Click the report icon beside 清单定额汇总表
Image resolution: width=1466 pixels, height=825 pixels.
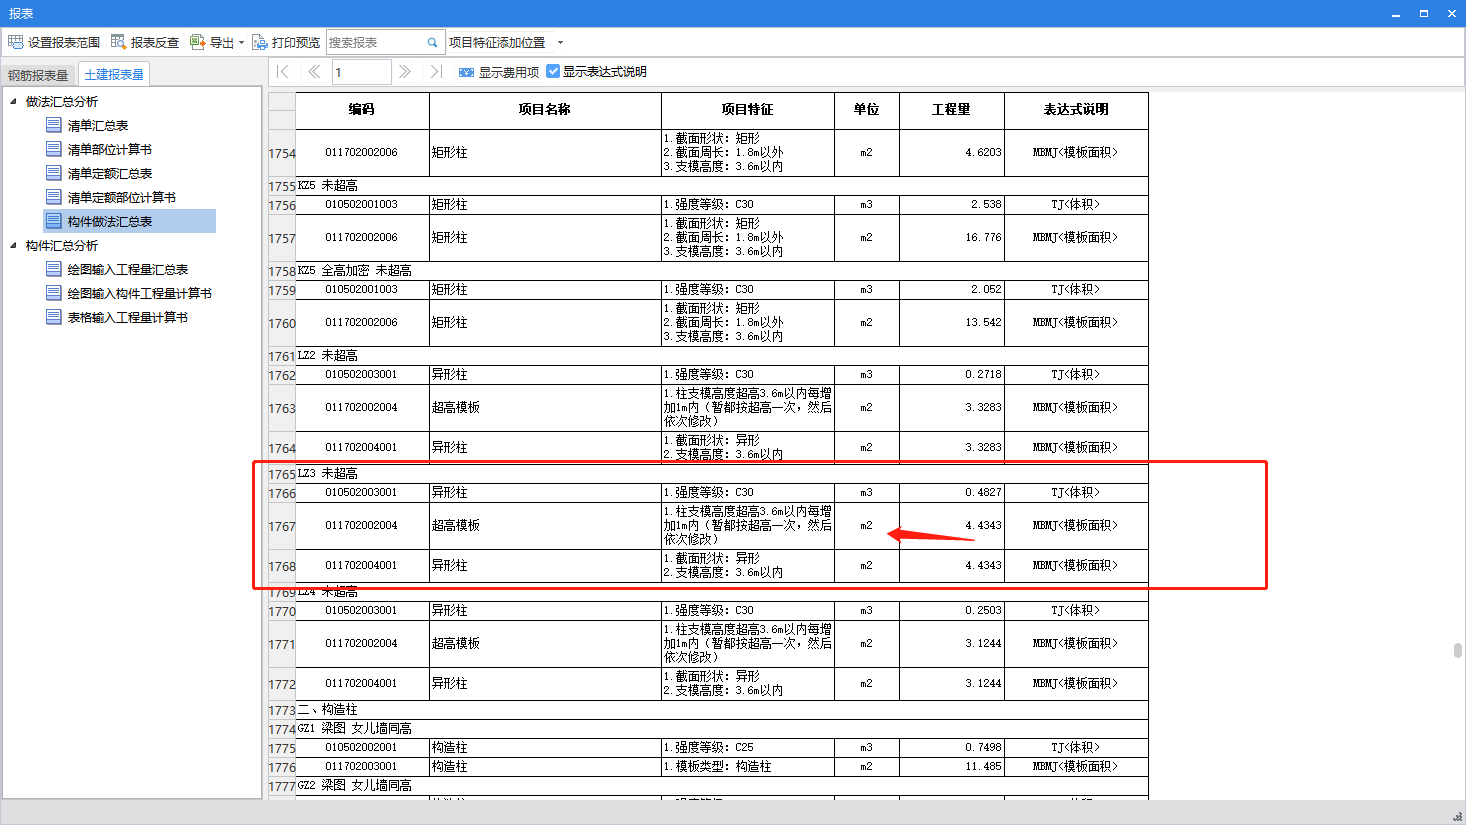(x=54, y=173)
